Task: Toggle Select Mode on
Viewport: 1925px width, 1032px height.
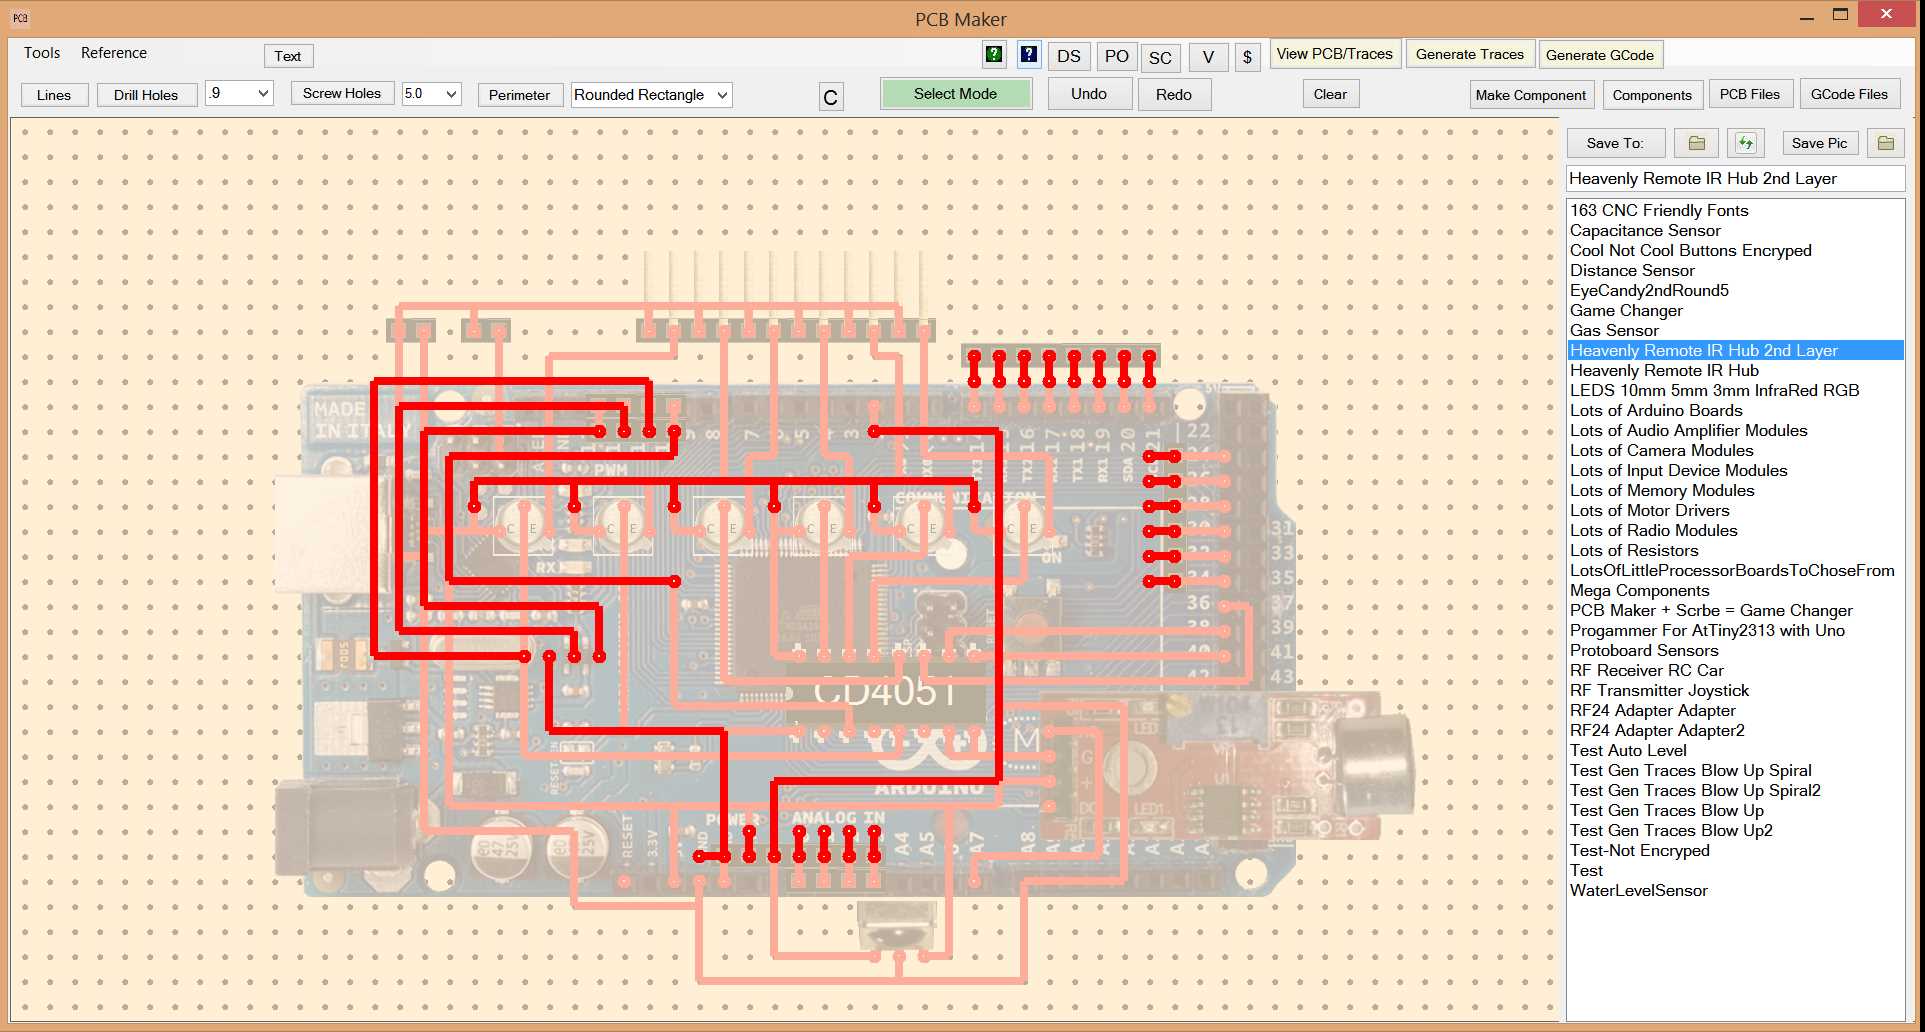Action: 955,93
